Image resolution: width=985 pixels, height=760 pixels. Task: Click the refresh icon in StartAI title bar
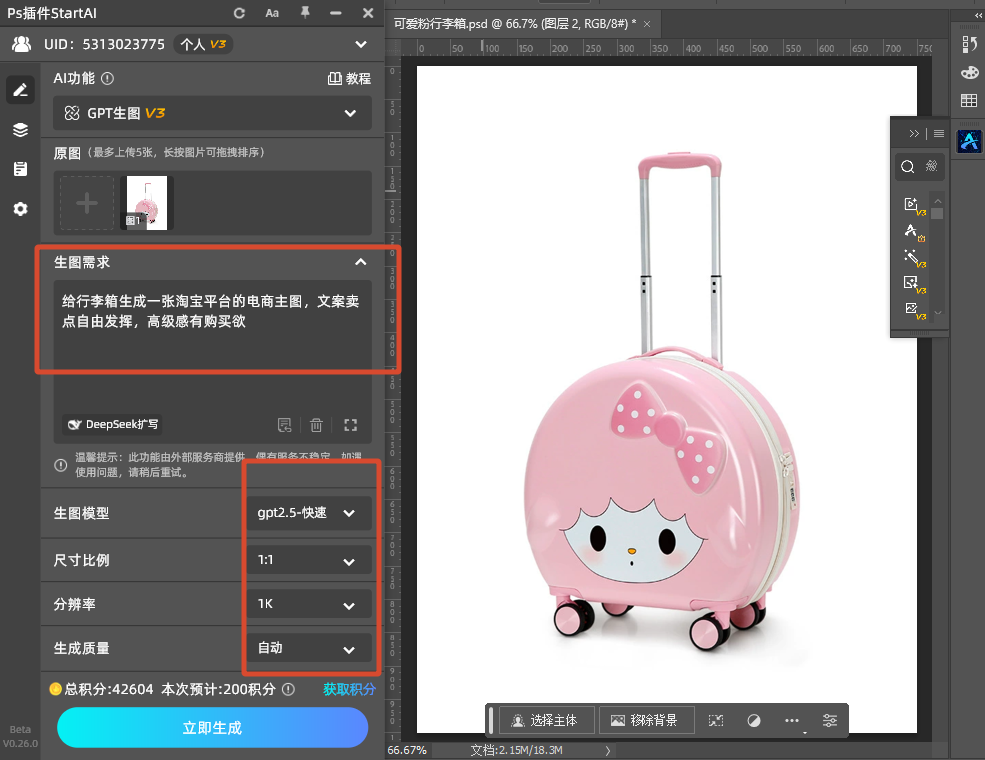tap(239, 13)
